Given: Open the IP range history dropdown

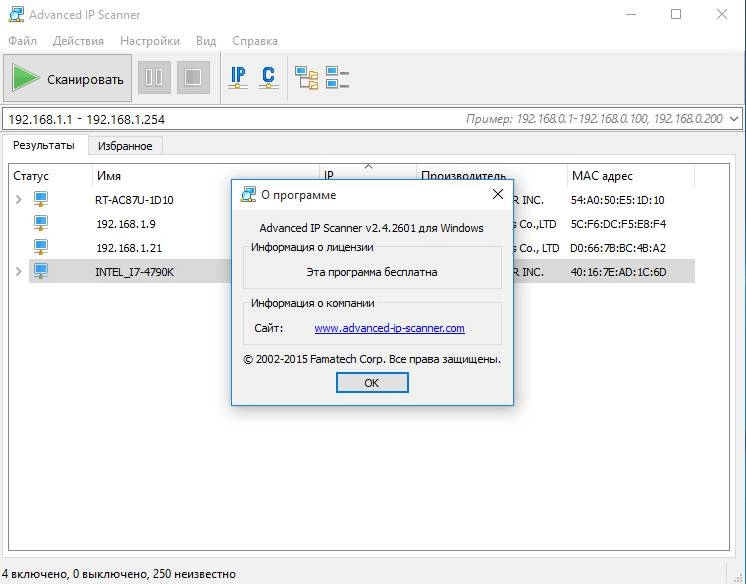Looking at the screenshot, I should [x=734, y=119].
